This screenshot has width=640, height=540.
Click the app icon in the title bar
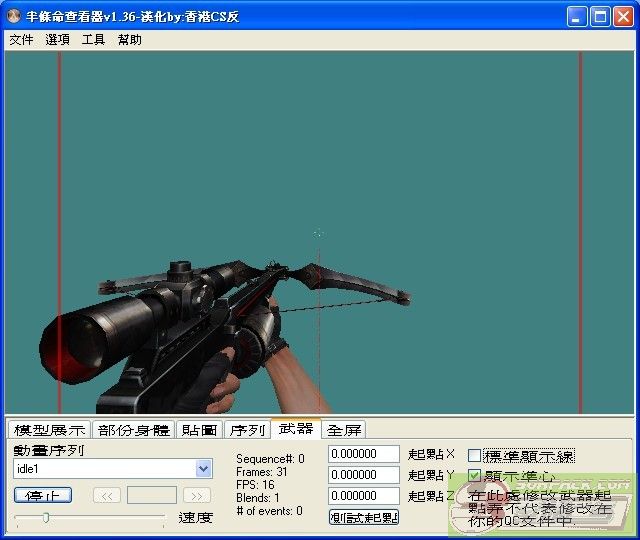(x=13, y=17)
